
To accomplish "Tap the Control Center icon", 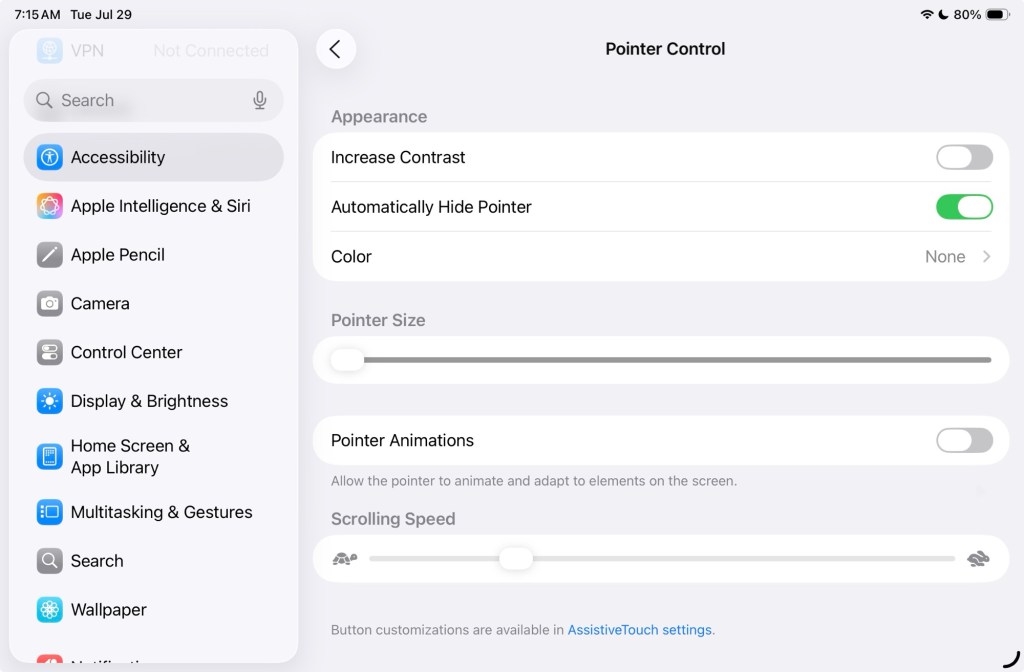I will pyautogui.click(x=50, y=352).
